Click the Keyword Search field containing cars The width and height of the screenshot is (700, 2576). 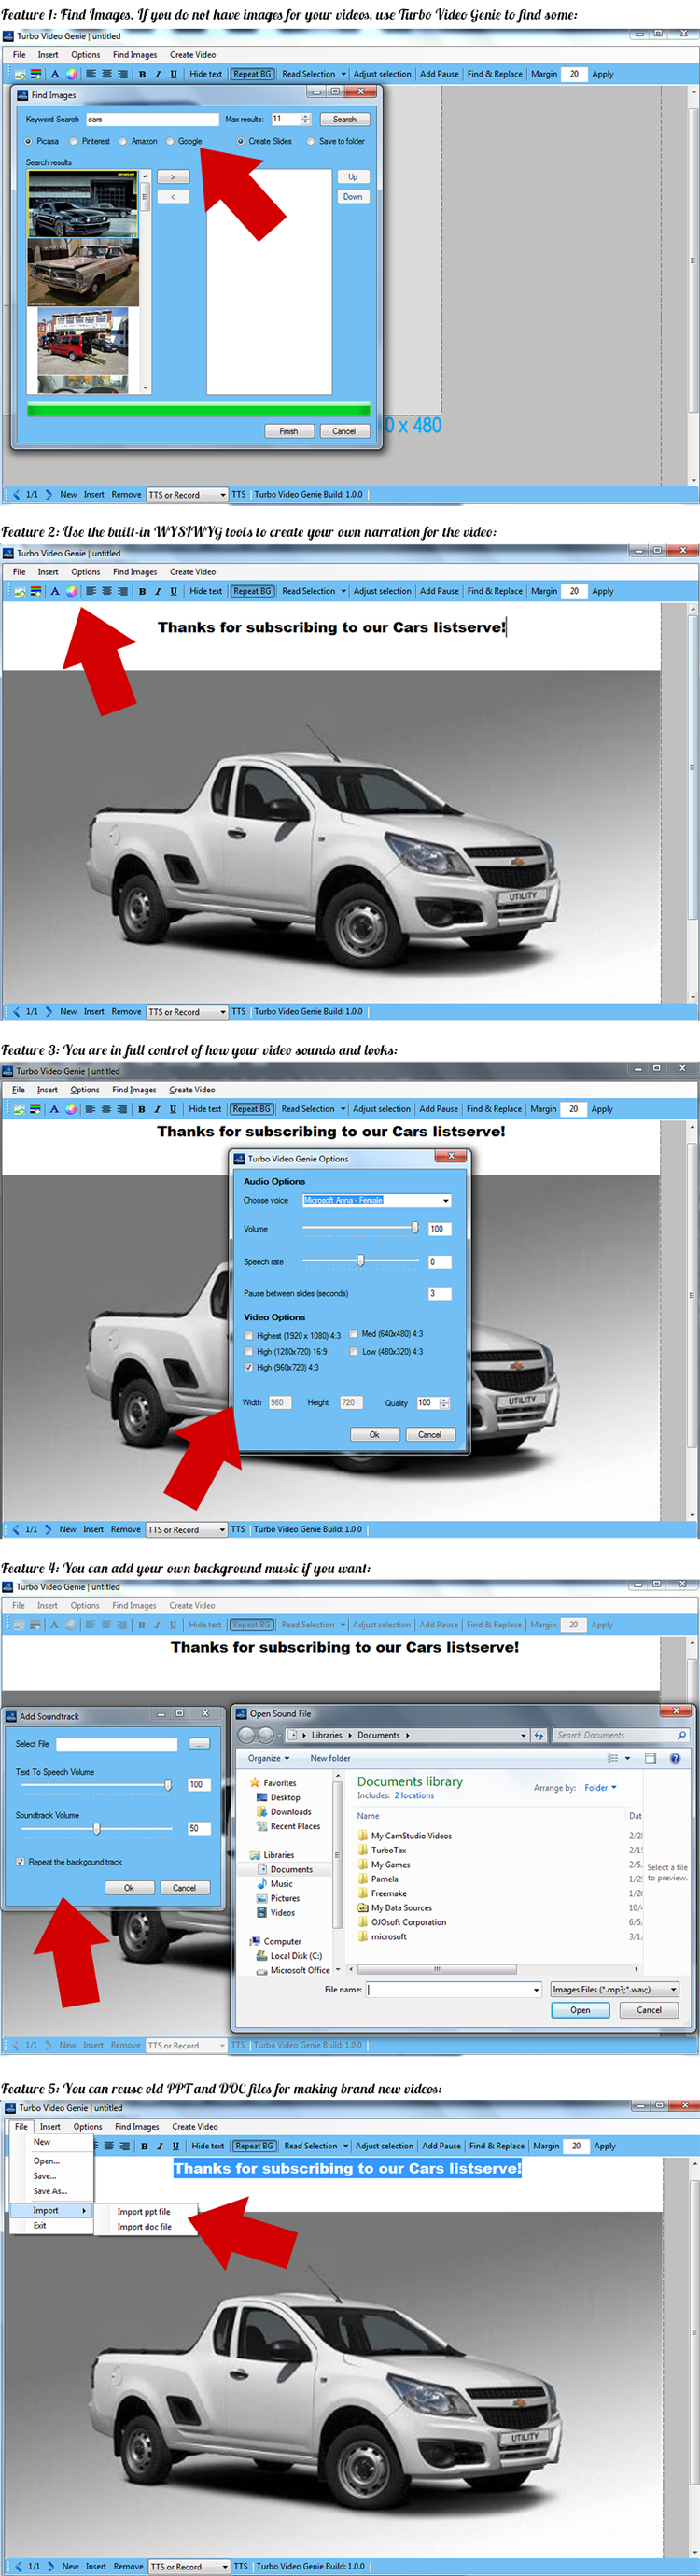click(x=151, y=119)
